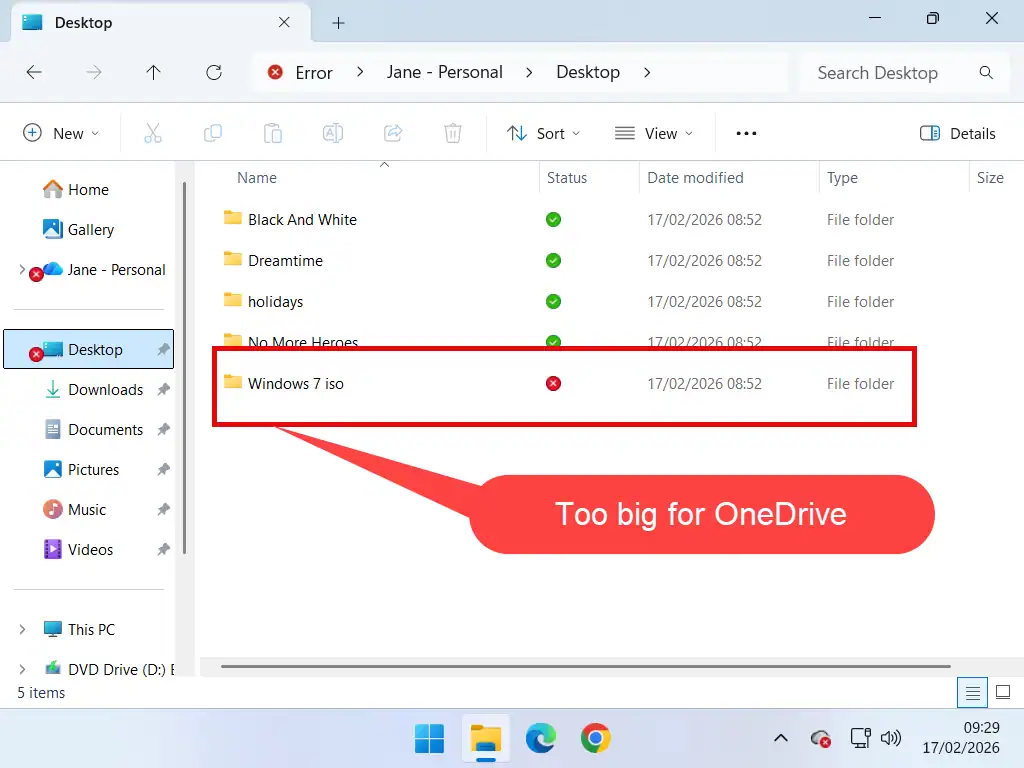1024x768 pixels.
Task: Hide the Details pane
Action: coord(957,132)
